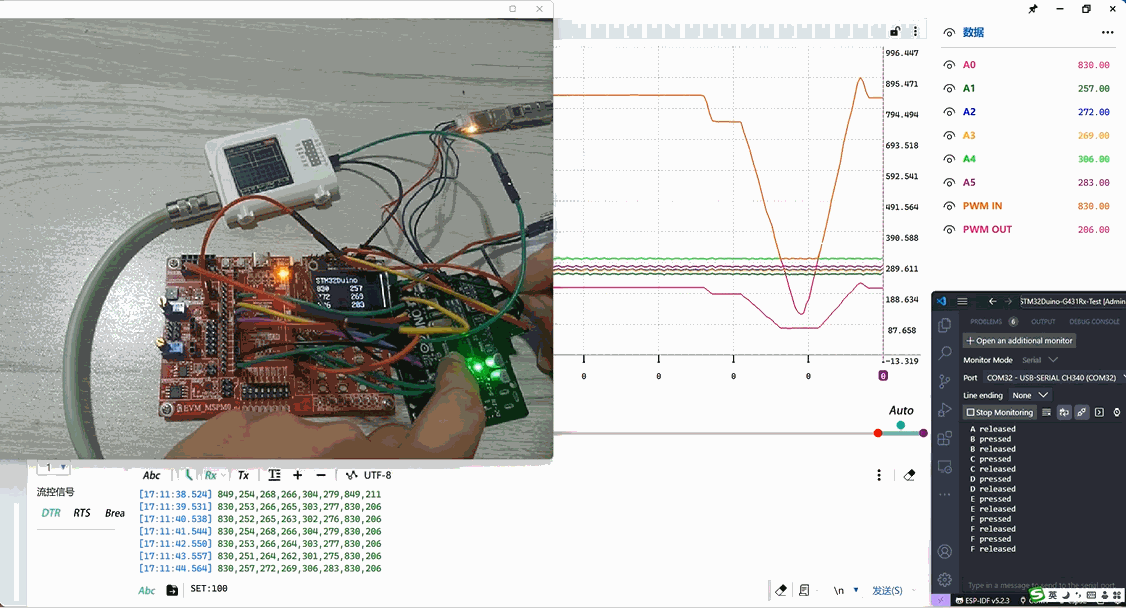Screen dimensions: 1126x608
Task: Click the plus icon in receive toolbar
Action: point(297,475)
